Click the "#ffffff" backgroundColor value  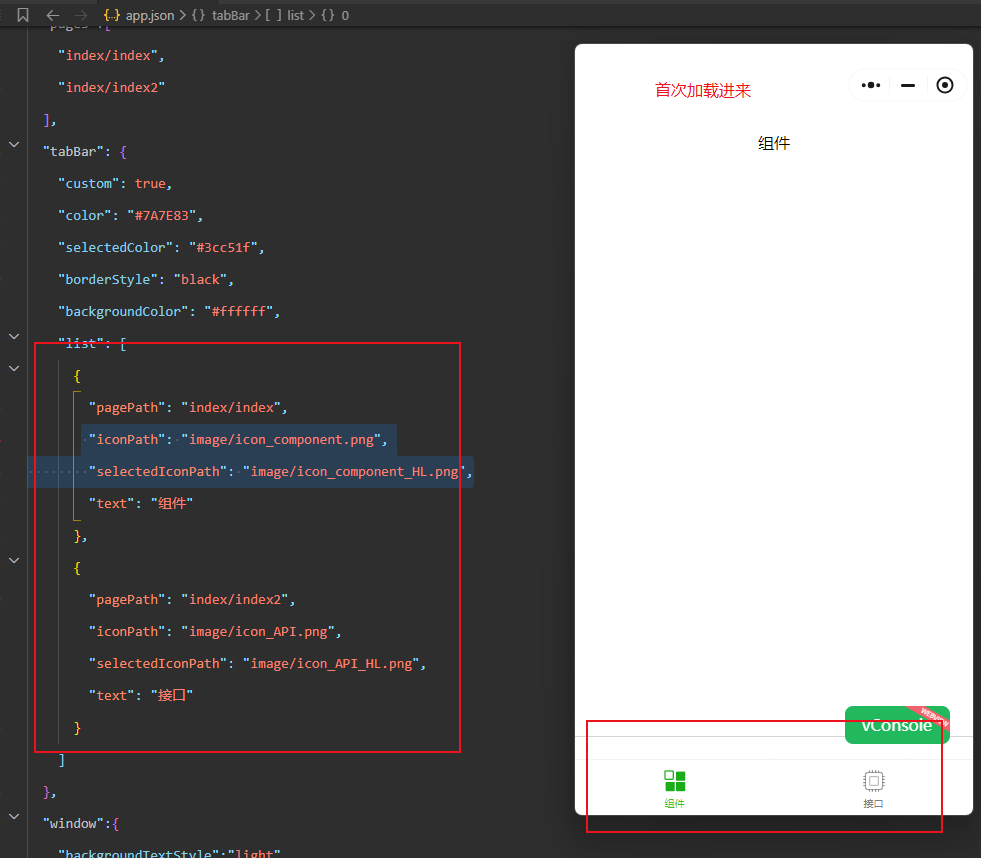238,311
